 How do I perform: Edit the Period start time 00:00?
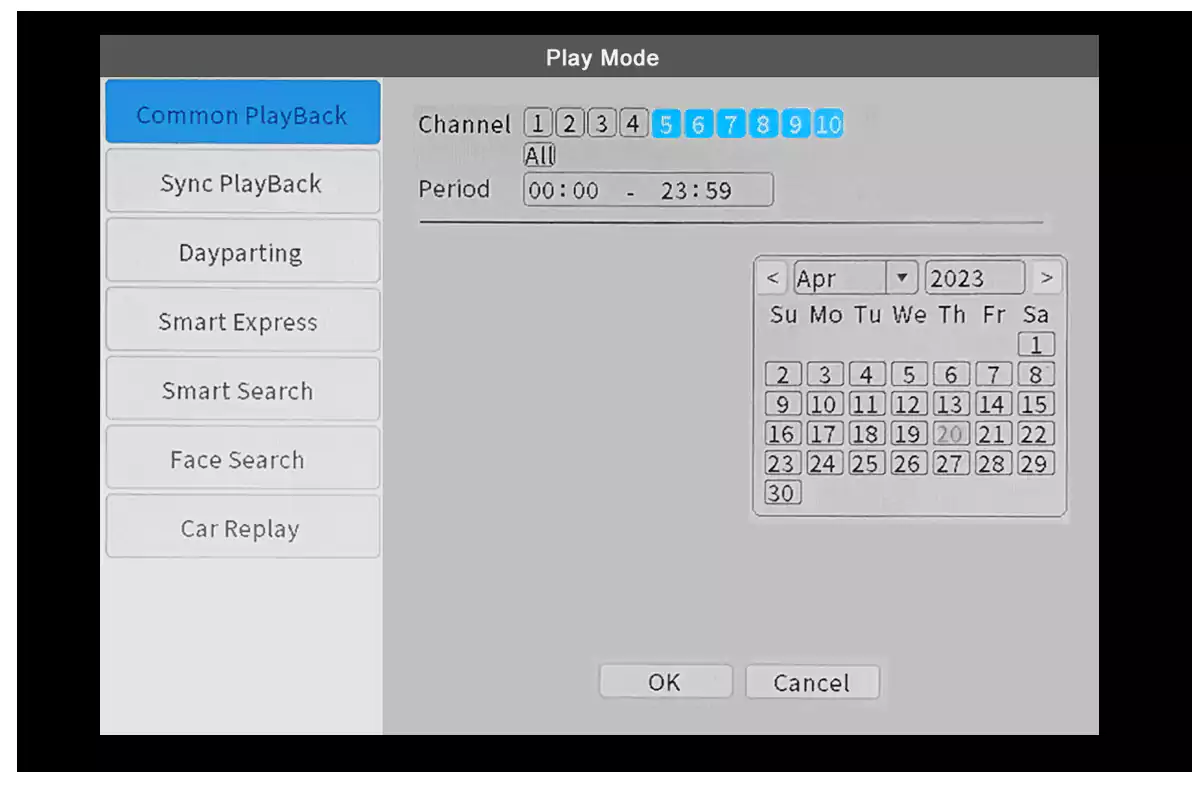click(x=564, y=190)
